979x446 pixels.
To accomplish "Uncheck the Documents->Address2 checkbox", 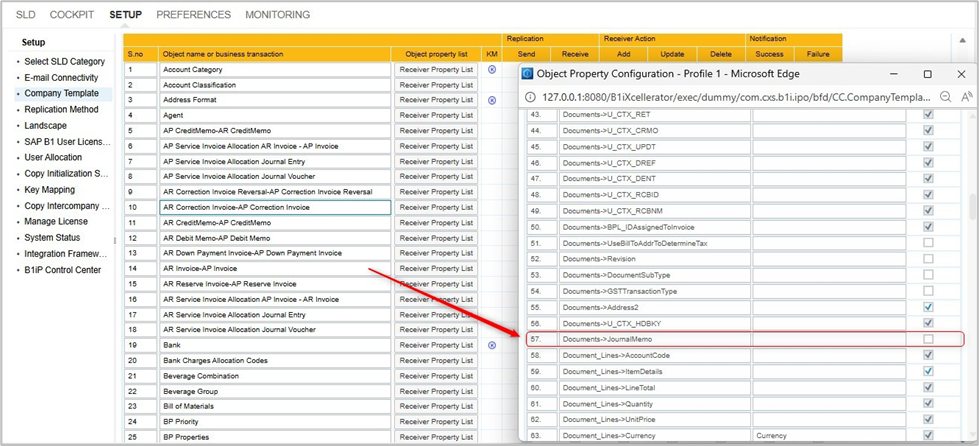I will (929, 307).
